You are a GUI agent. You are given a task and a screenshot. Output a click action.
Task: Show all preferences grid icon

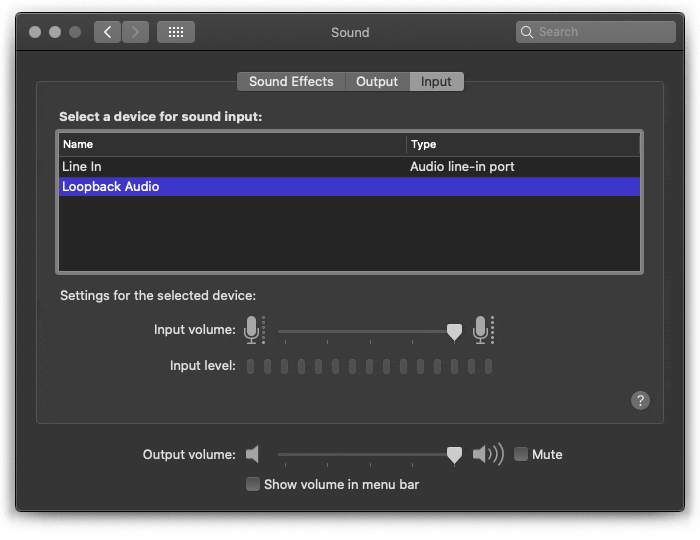(x=176, y=32)
